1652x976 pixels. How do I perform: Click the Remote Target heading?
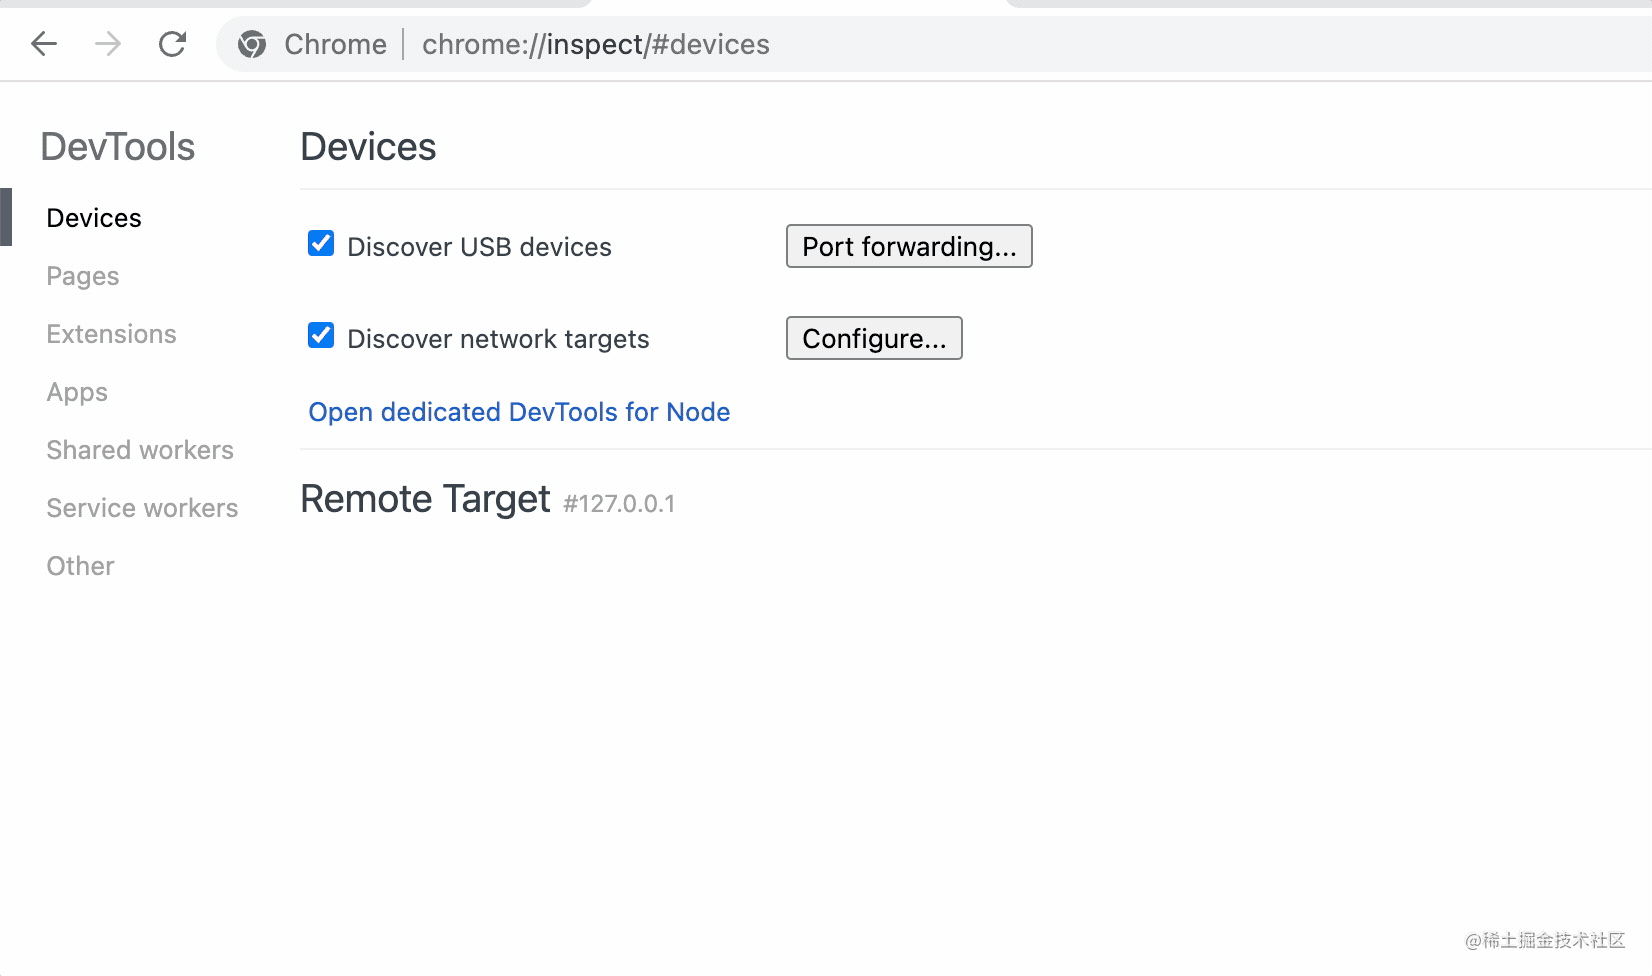click(425, 499)
